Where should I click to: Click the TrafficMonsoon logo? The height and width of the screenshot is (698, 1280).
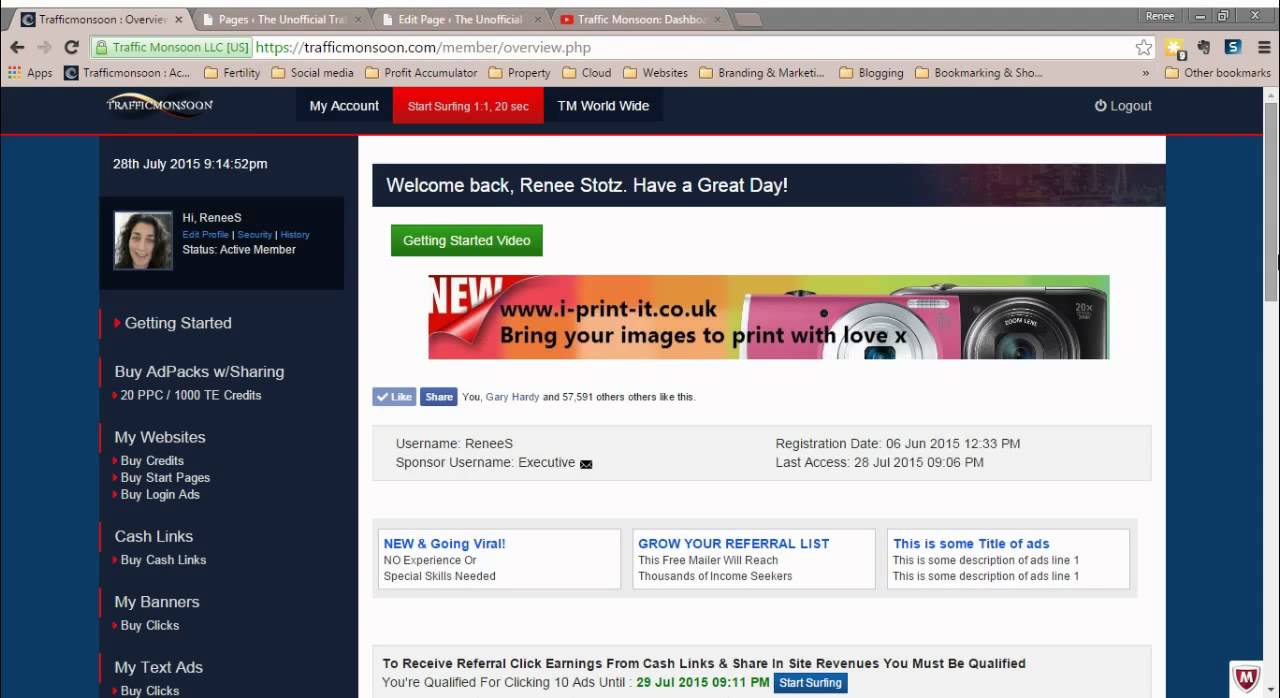point(160,105)
